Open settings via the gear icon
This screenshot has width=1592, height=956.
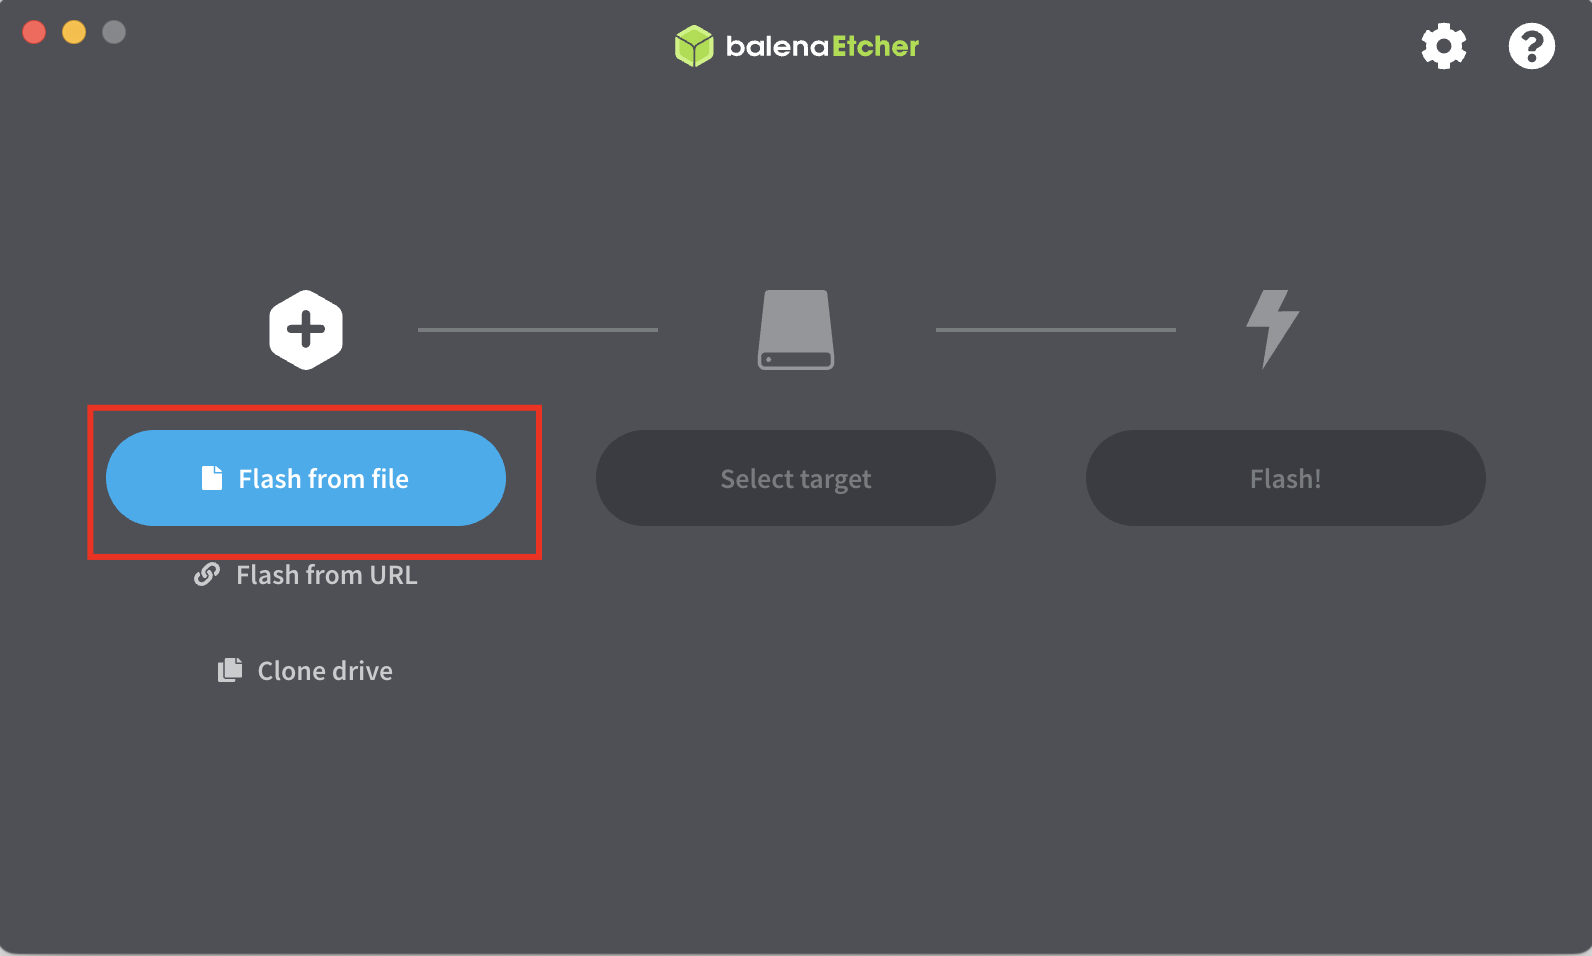click(x=1444, y=46)
